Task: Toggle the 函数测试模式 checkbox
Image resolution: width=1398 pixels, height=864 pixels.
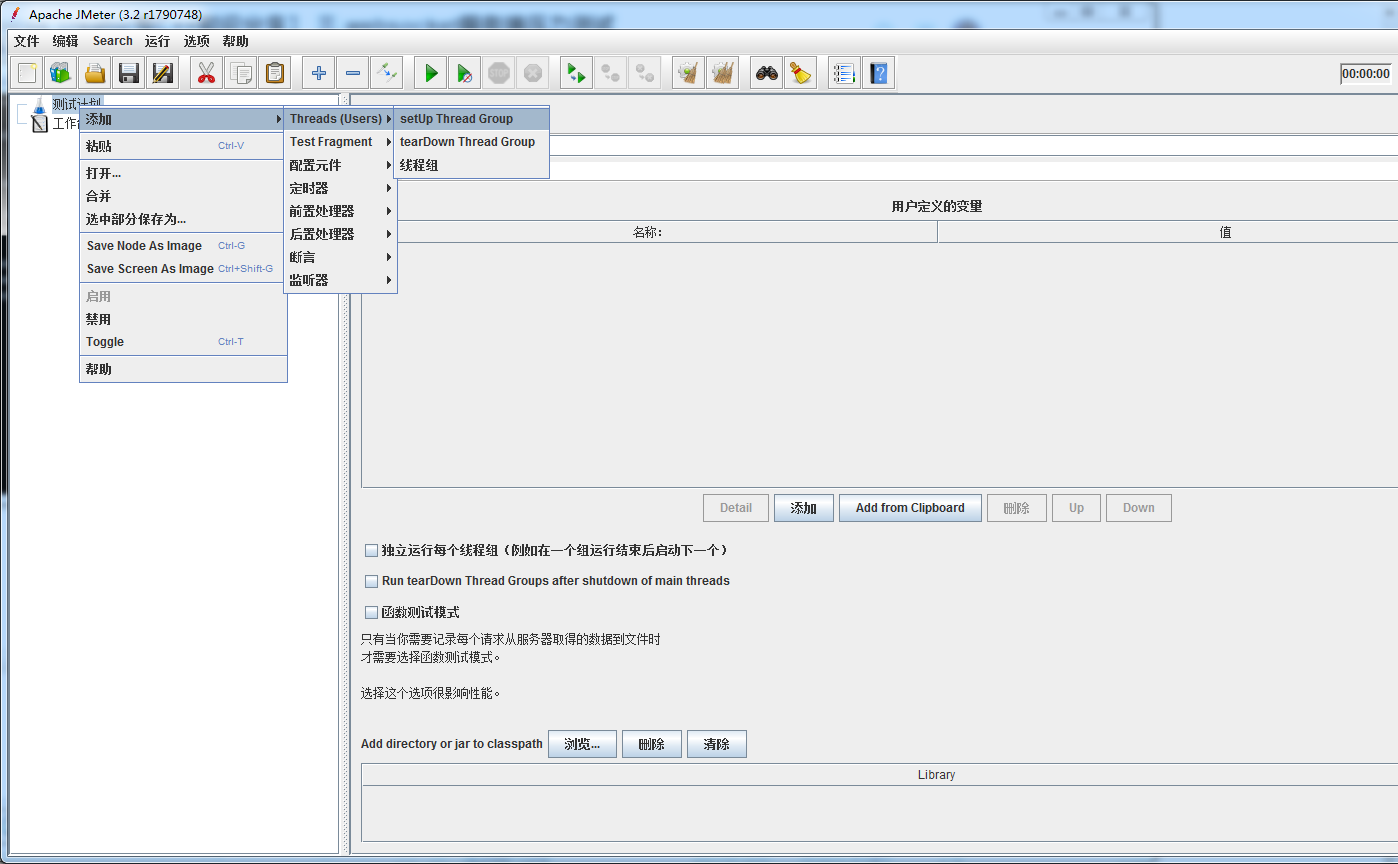Action: coord(372,612)
